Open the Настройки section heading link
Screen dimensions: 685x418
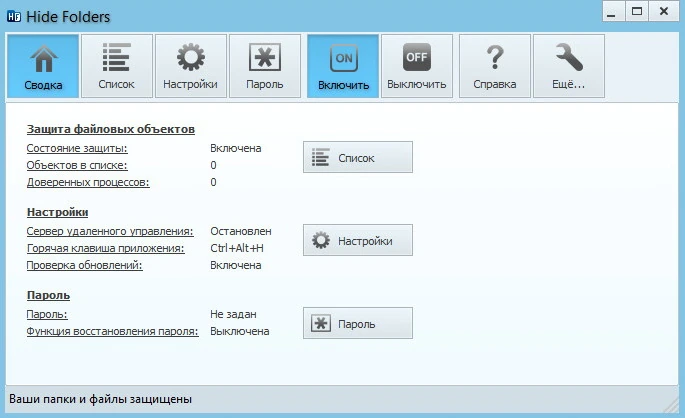click(57, 212)
